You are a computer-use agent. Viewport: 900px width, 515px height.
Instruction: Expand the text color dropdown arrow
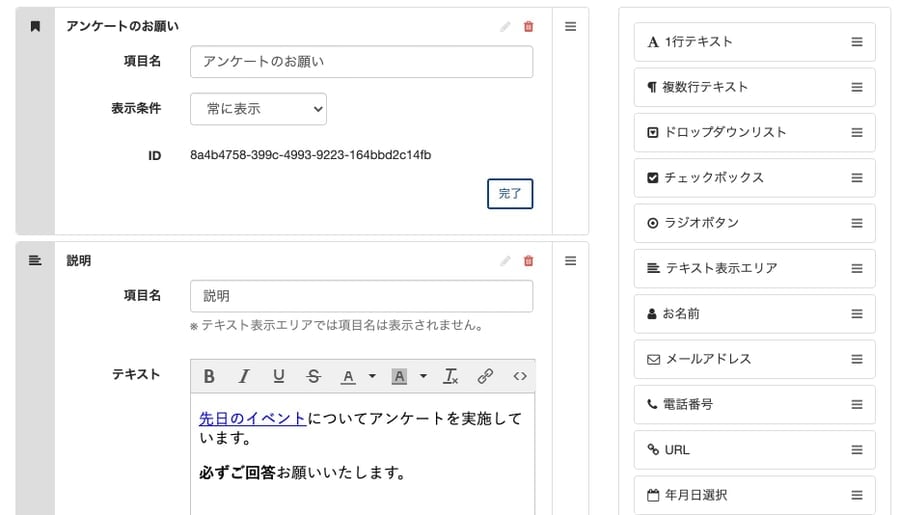click(x=372, y=377)
